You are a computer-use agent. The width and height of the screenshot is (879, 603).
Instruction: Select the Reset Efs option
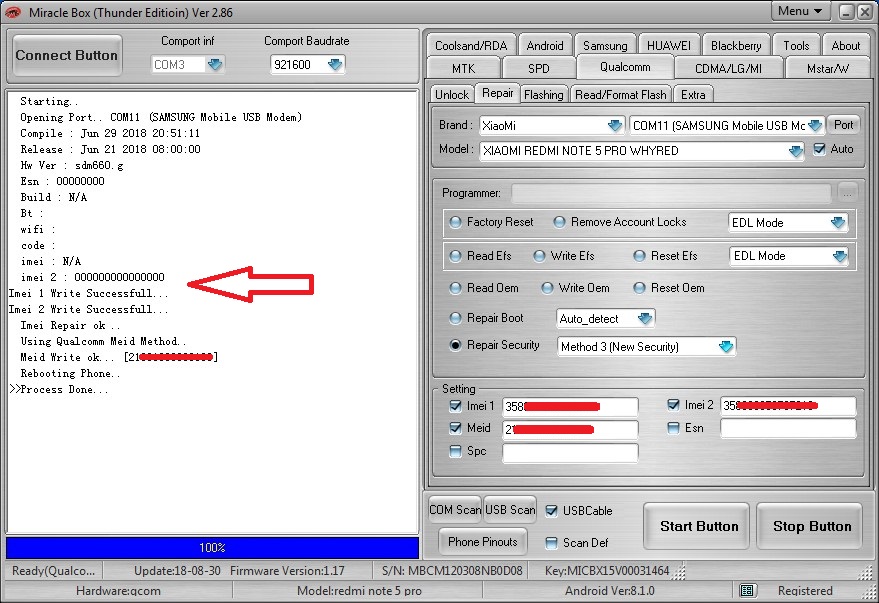tap(639, 256)
